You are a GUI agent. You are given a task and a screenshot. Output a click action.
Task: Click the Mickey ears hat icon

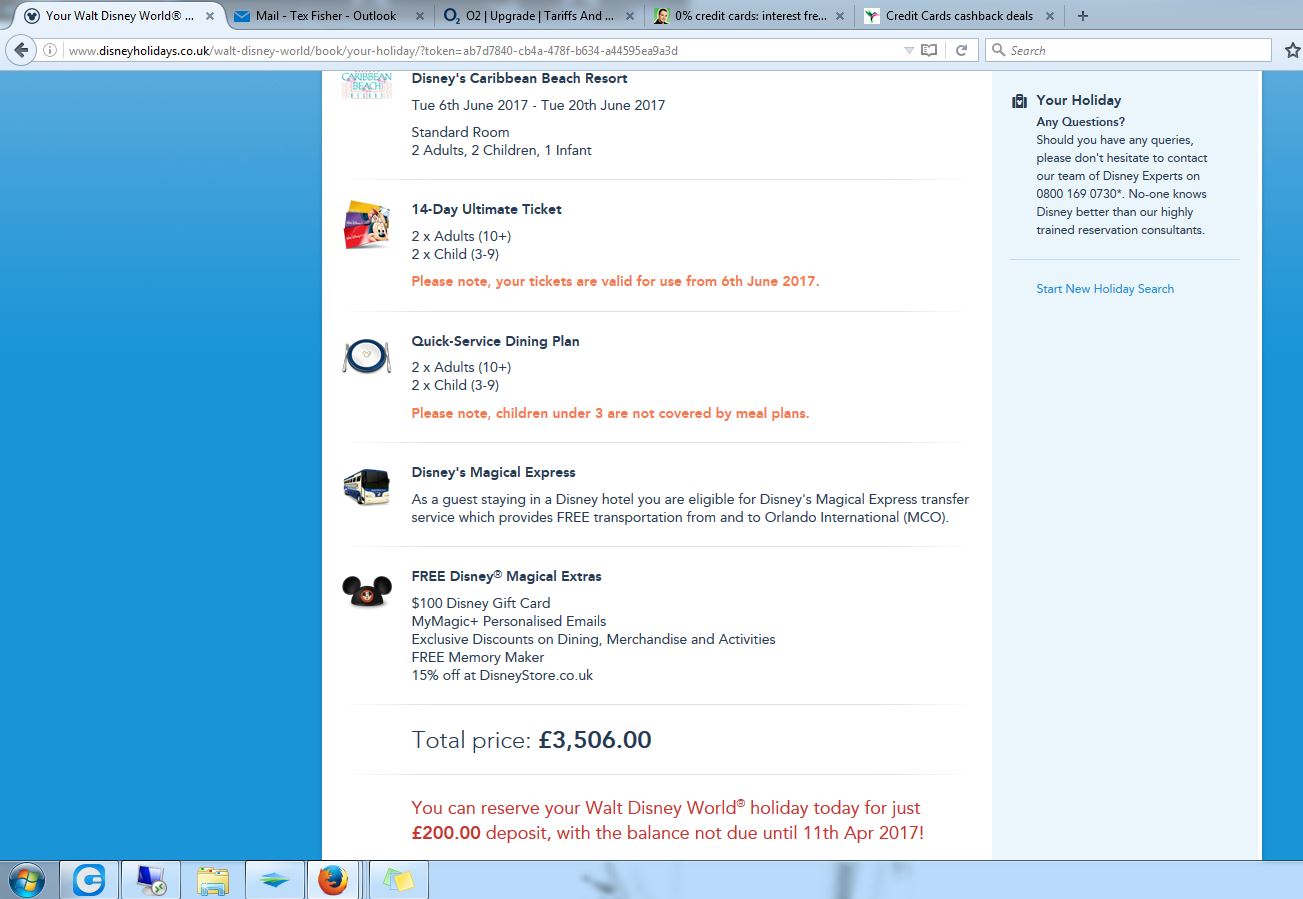[x=366, y=591]
